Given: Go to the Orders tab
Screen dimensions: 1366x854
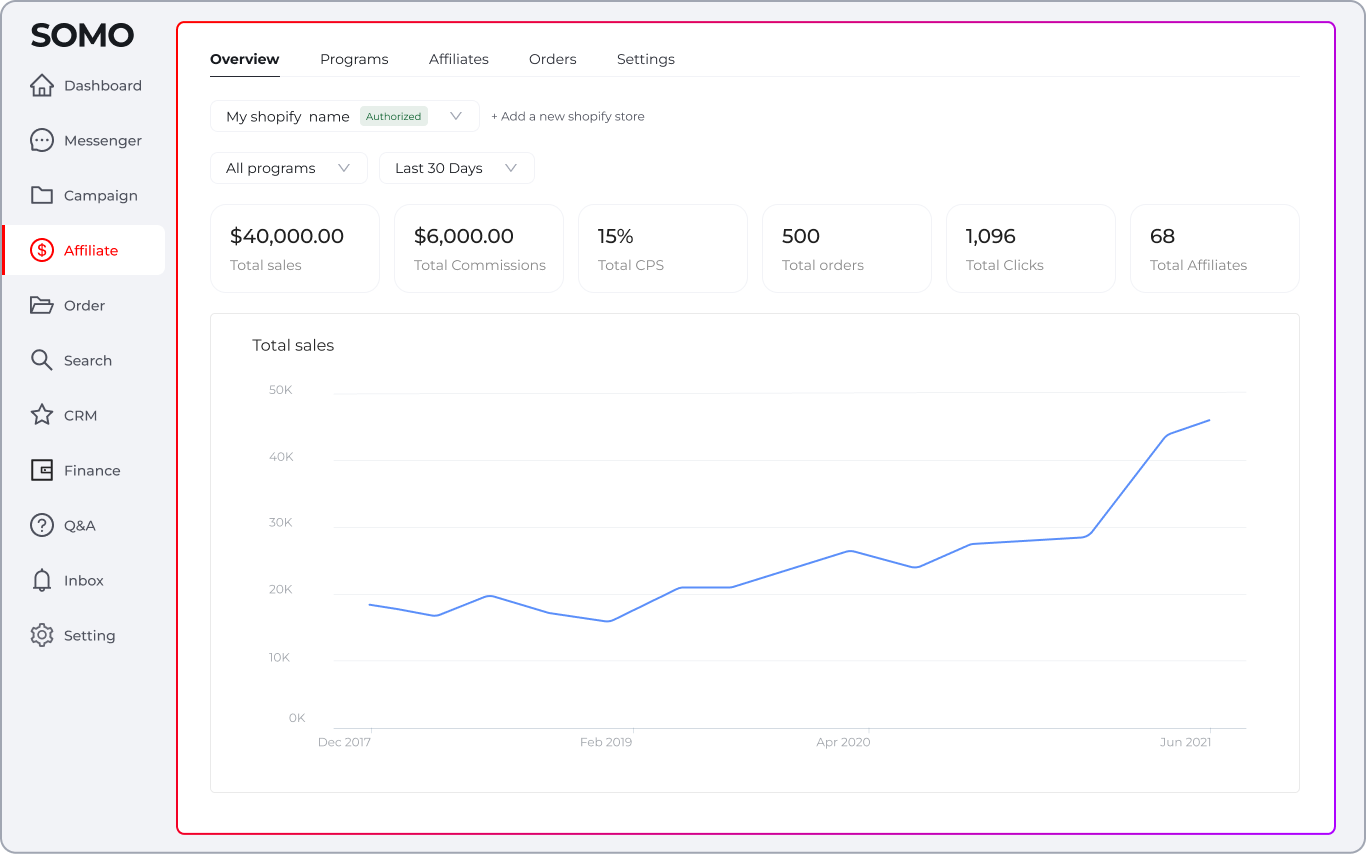Looking at the screenshot, I should 553,59.
